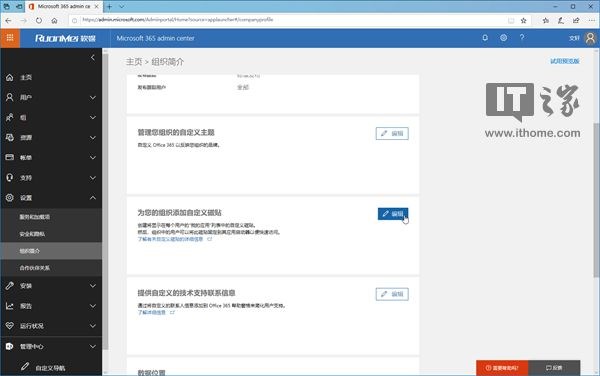Collapse the 设置 menu chevron
This screenshot has width=600, height=376.
click(x=93, y=197)
